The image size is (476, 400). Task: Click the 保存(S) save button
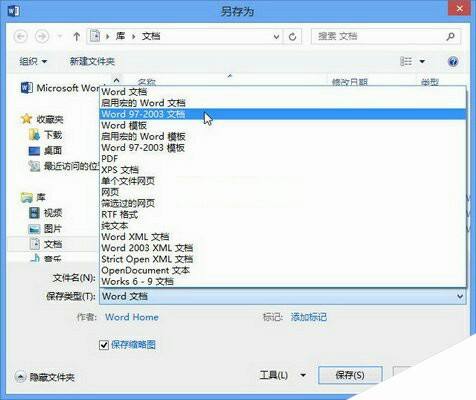tap(350, 375)
